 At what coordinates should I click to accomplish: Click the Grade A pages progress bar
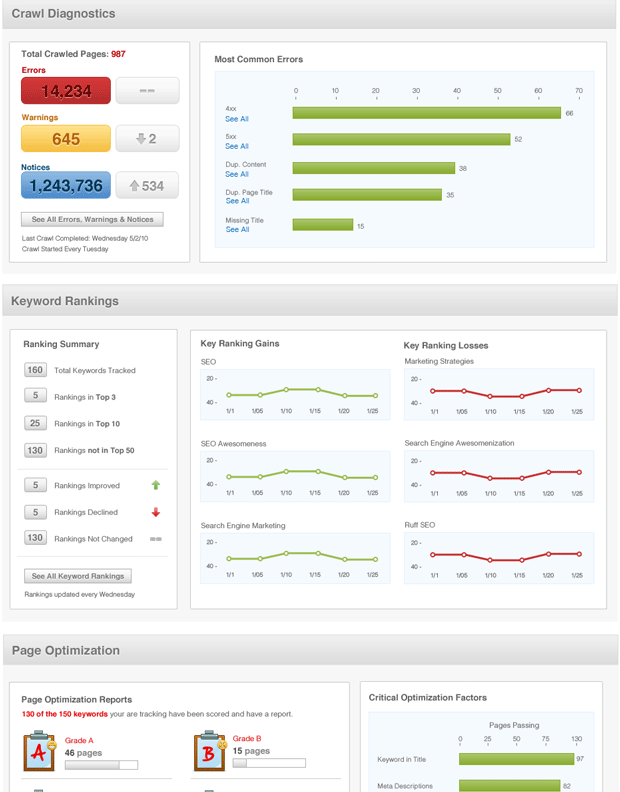coord(100,764)
